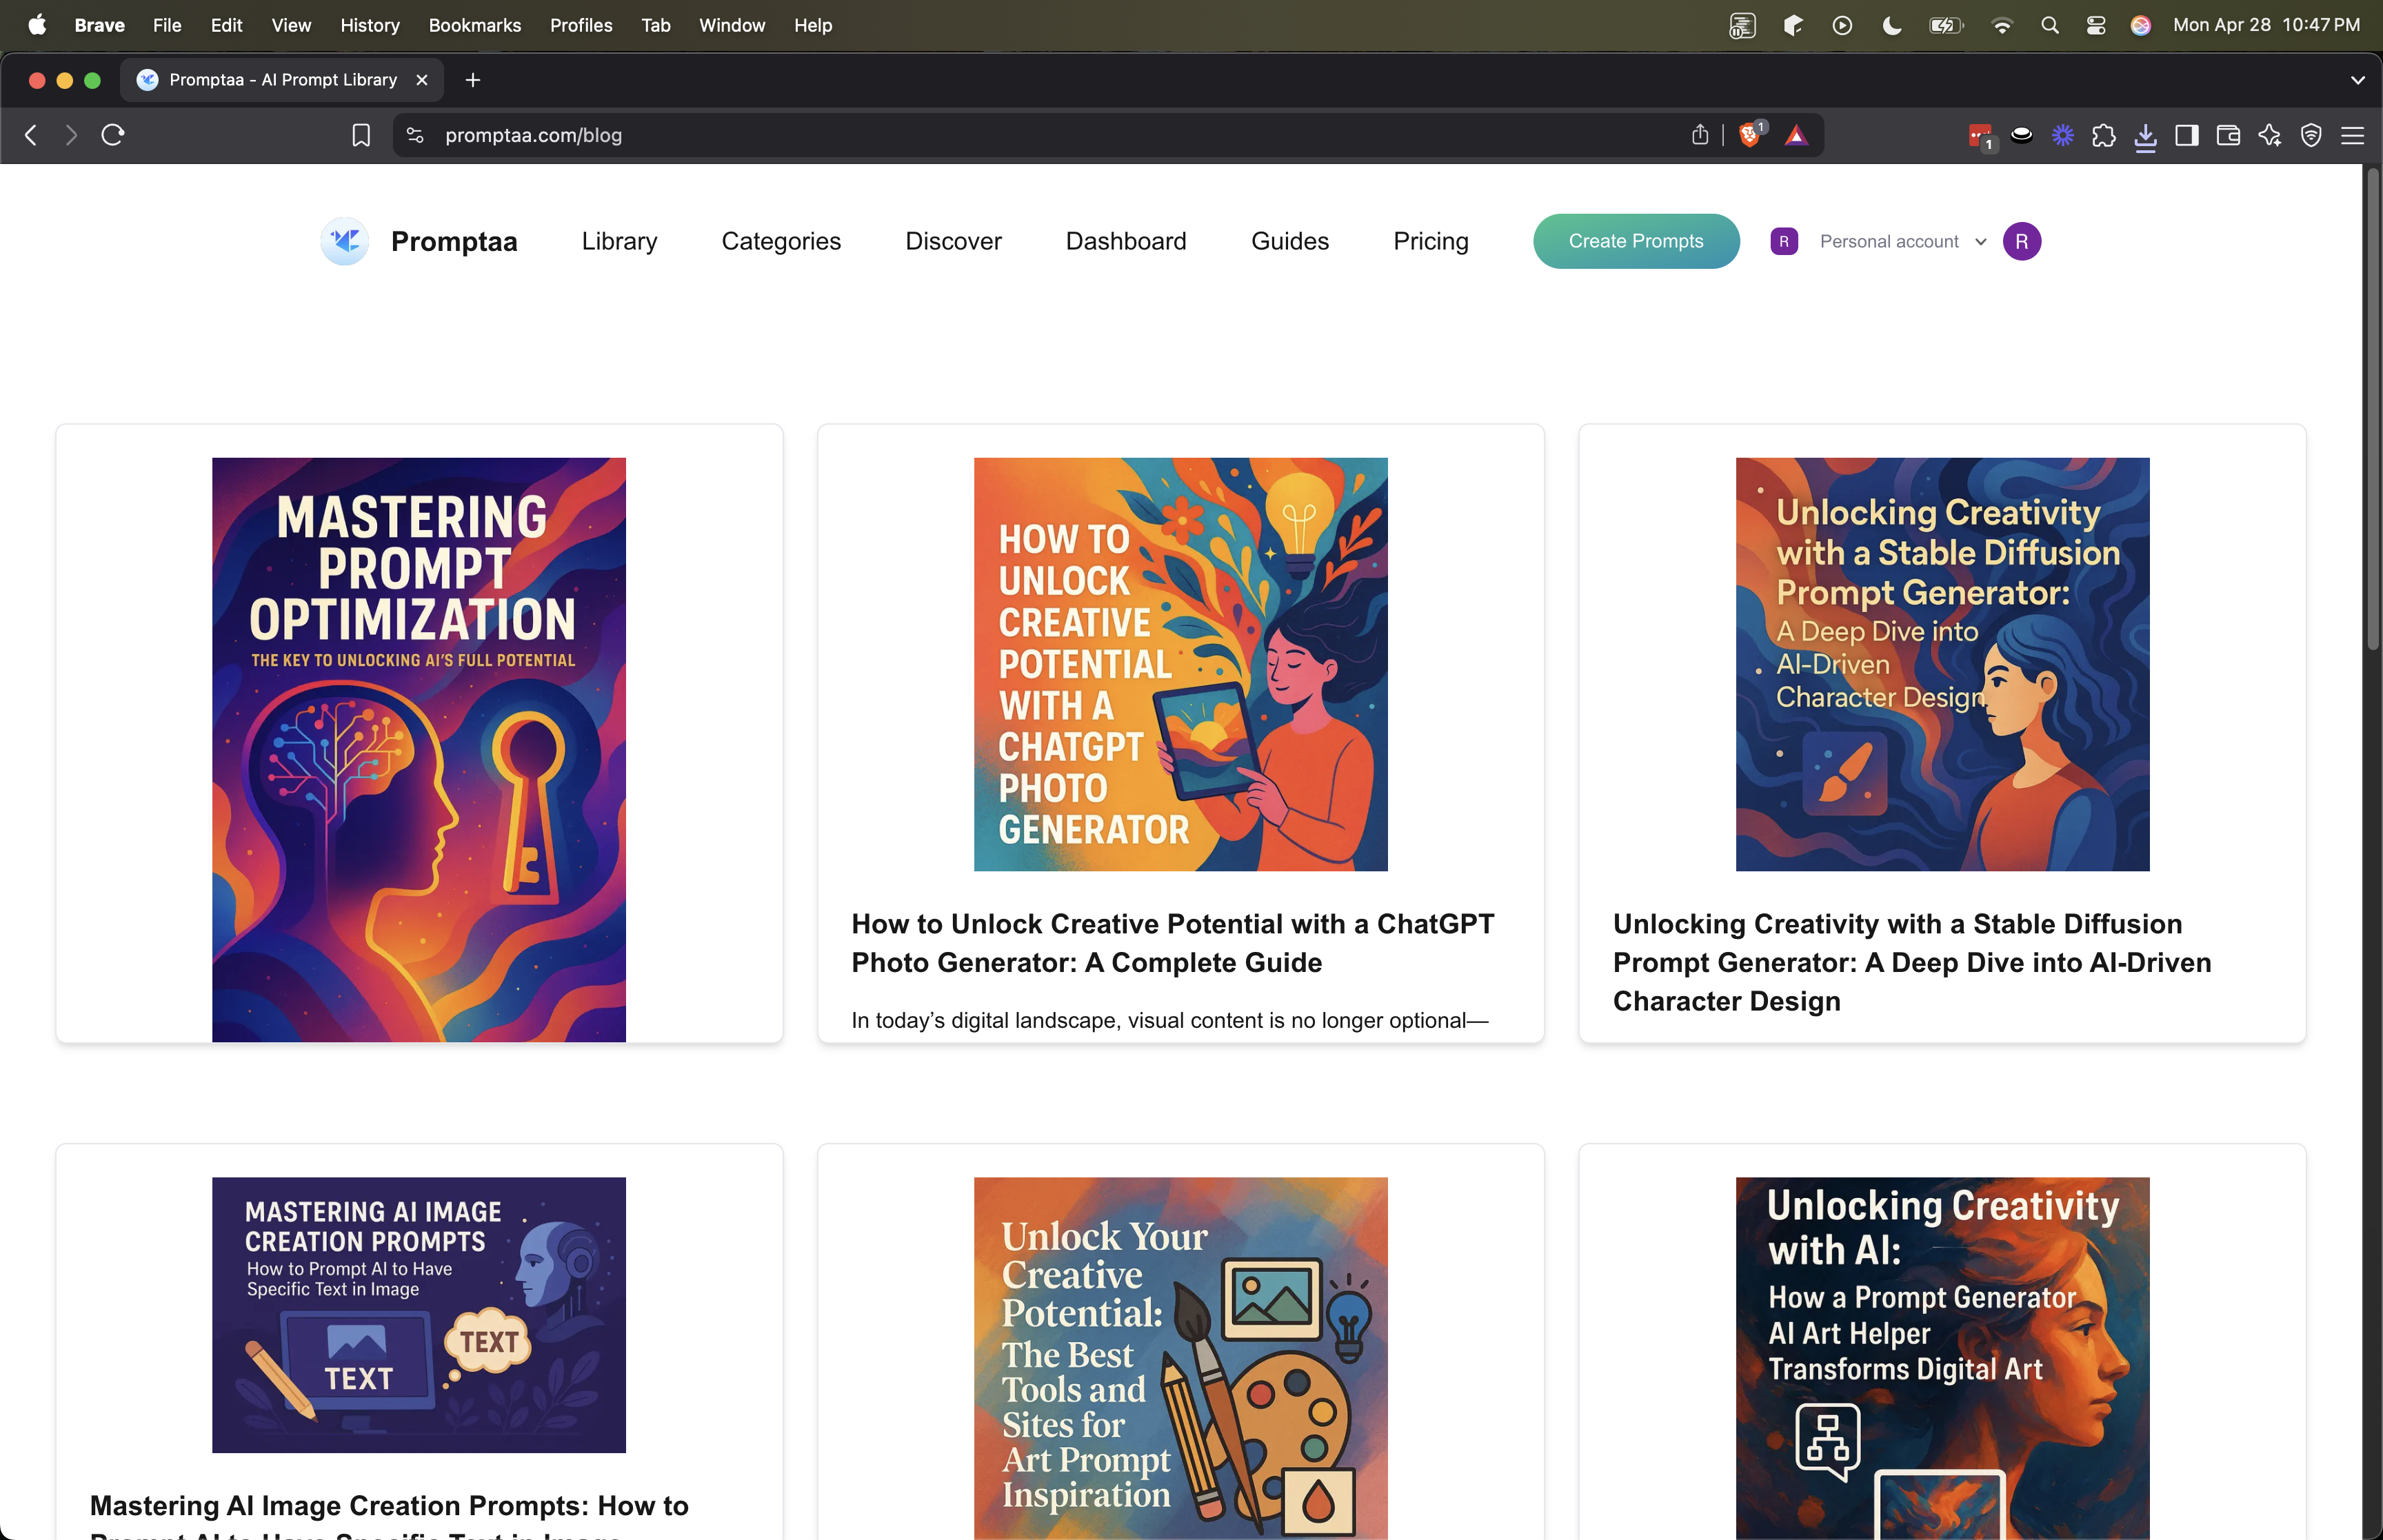Screen dimensions: 2383x1540
Task: Open the ChatGPT Photo Generator article title
Action: [1172, 942]
